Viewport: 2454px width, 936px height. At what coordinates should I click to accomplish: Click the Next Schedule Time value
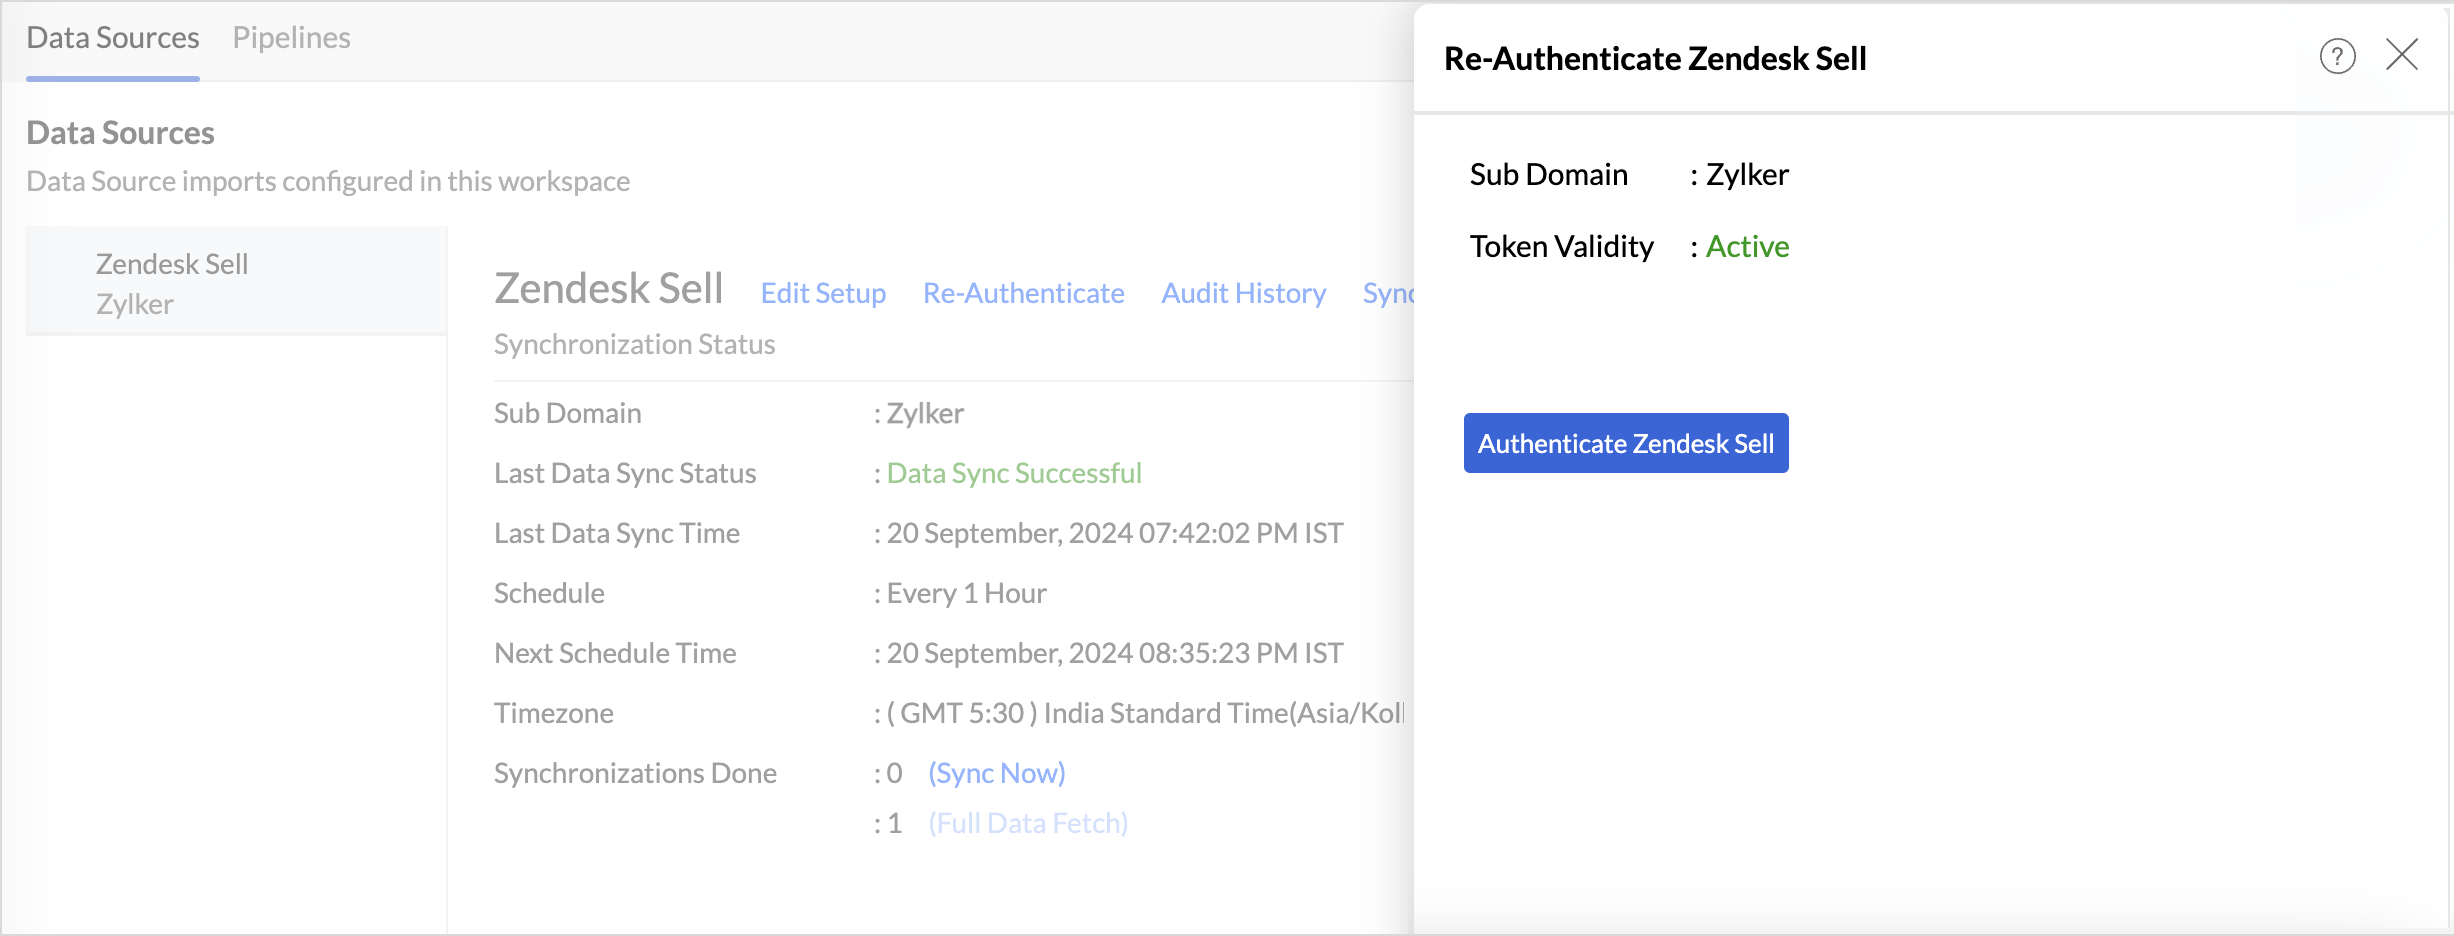pyautogui.click(x=1114, y=653)
